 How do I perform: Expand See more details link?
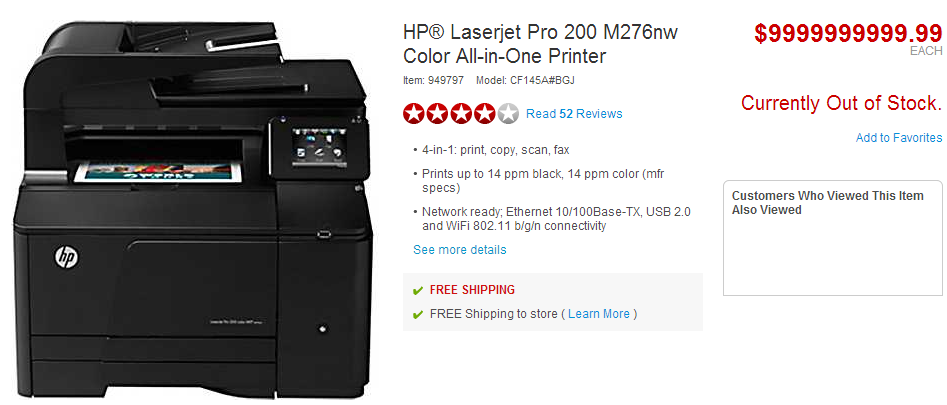460,249
